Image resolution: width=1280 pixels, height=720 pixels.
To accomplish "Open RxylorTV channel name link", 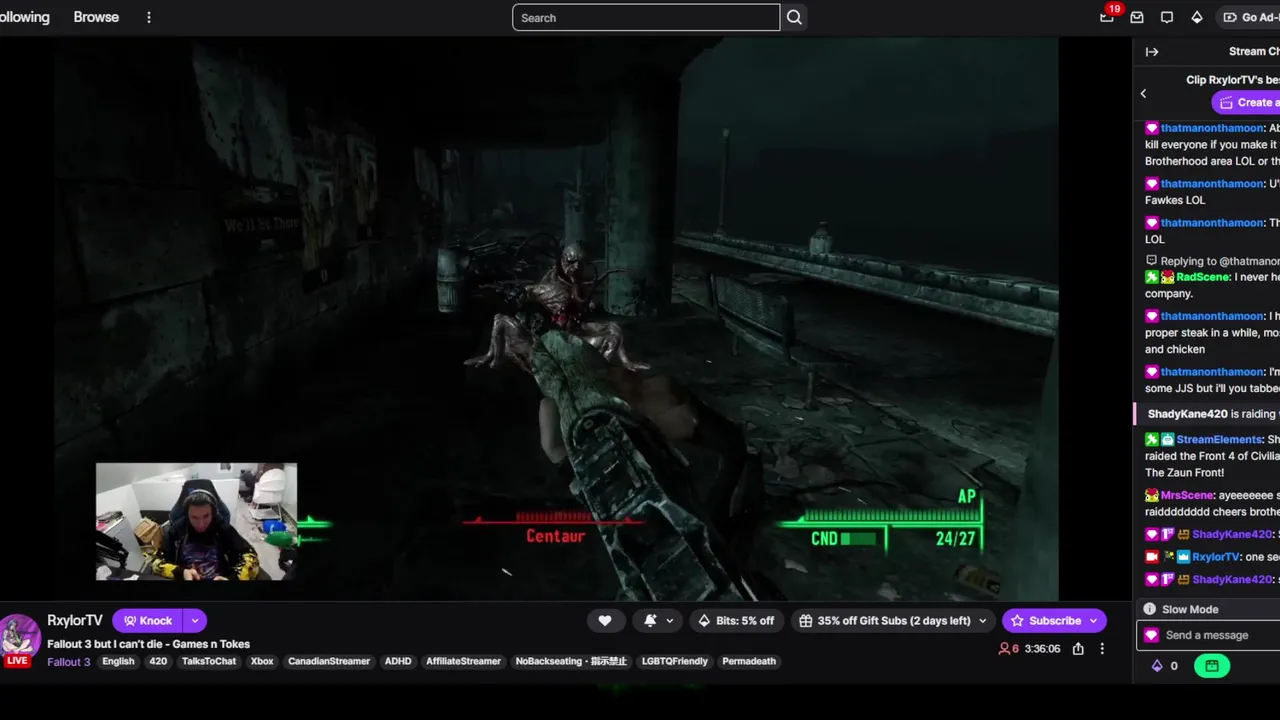I will pos(75,620).
